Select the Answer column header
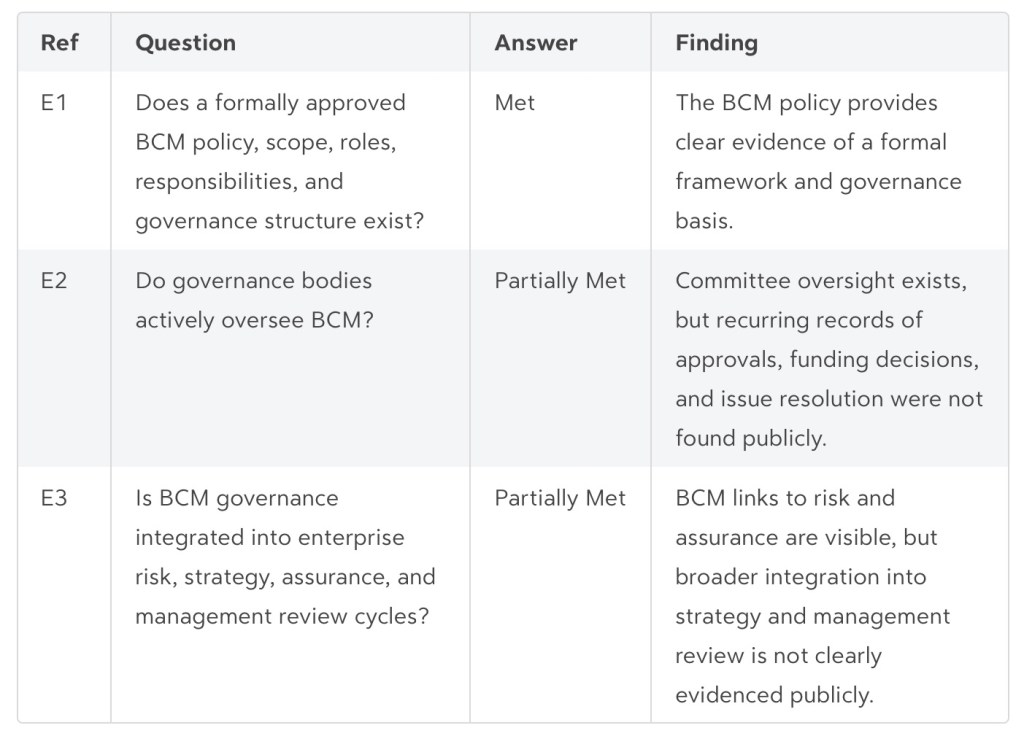The width and height of the screenshot is (1024, 736). (535, 43)
